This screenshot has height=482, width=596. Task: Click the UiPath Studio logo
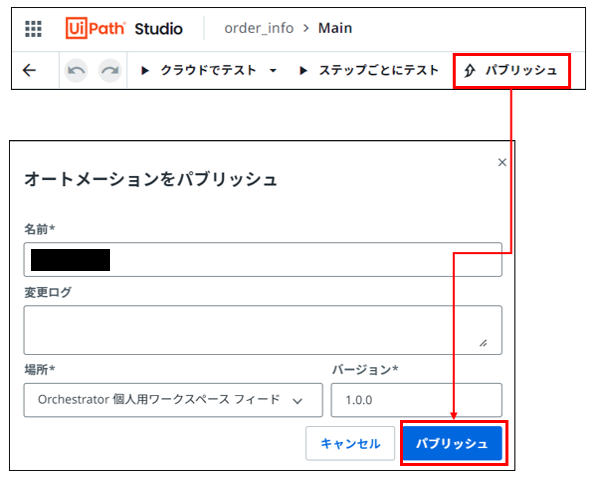pos(124,29)
